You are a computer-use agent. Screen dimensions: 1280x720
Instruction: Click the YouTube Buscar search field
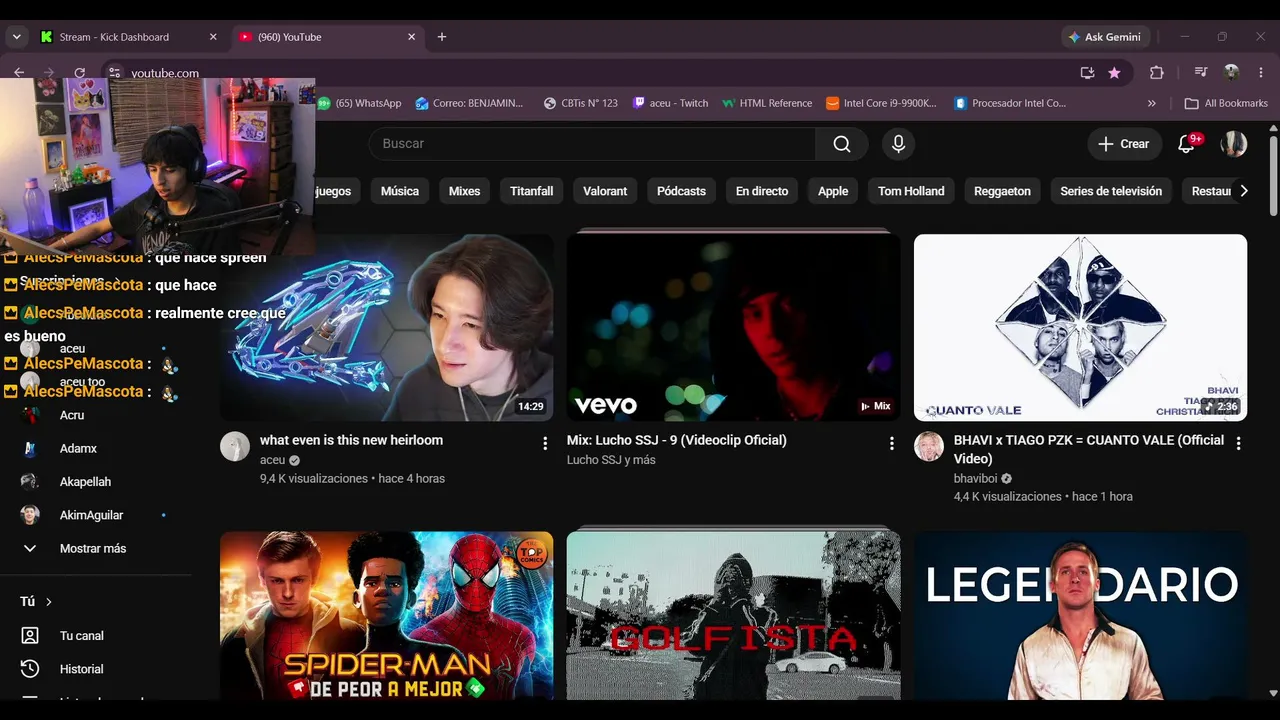pos(592,144)
